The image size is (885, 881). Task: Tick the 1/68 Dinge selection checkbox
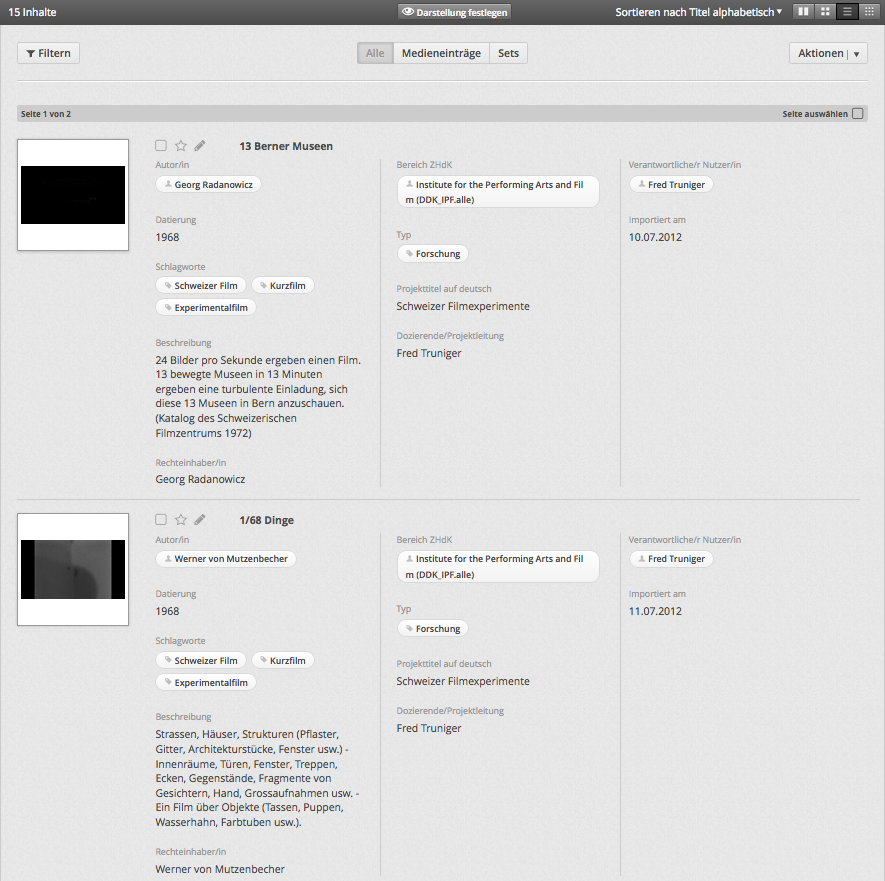(161, 520)
